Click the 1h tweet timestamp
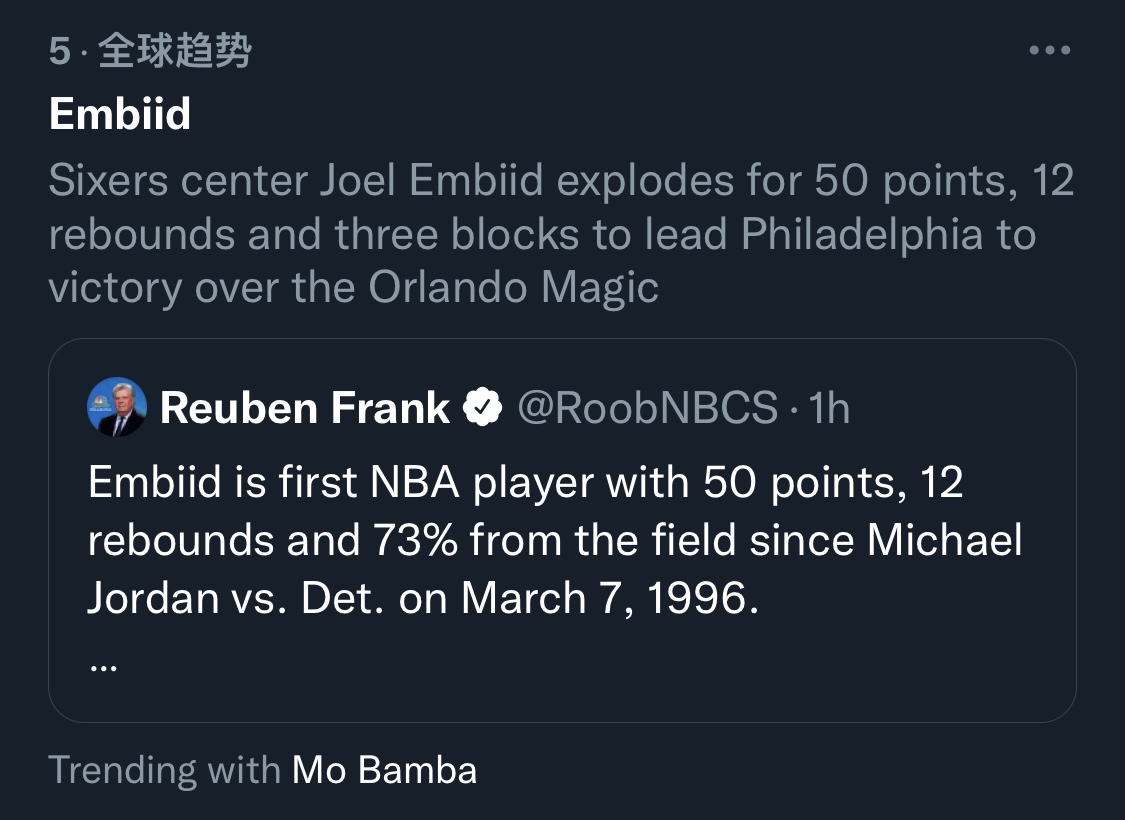1125x820 pixels. (829, 408)
